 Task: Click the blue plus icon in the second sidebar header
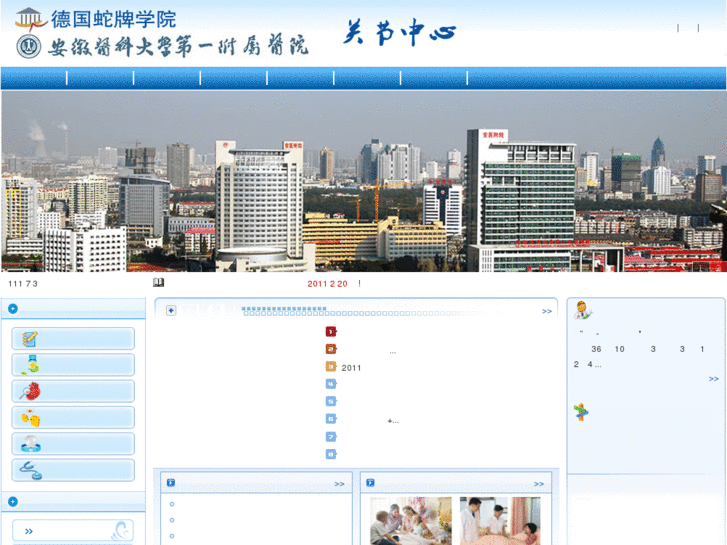pyautogui.click(x=13, y=501)
